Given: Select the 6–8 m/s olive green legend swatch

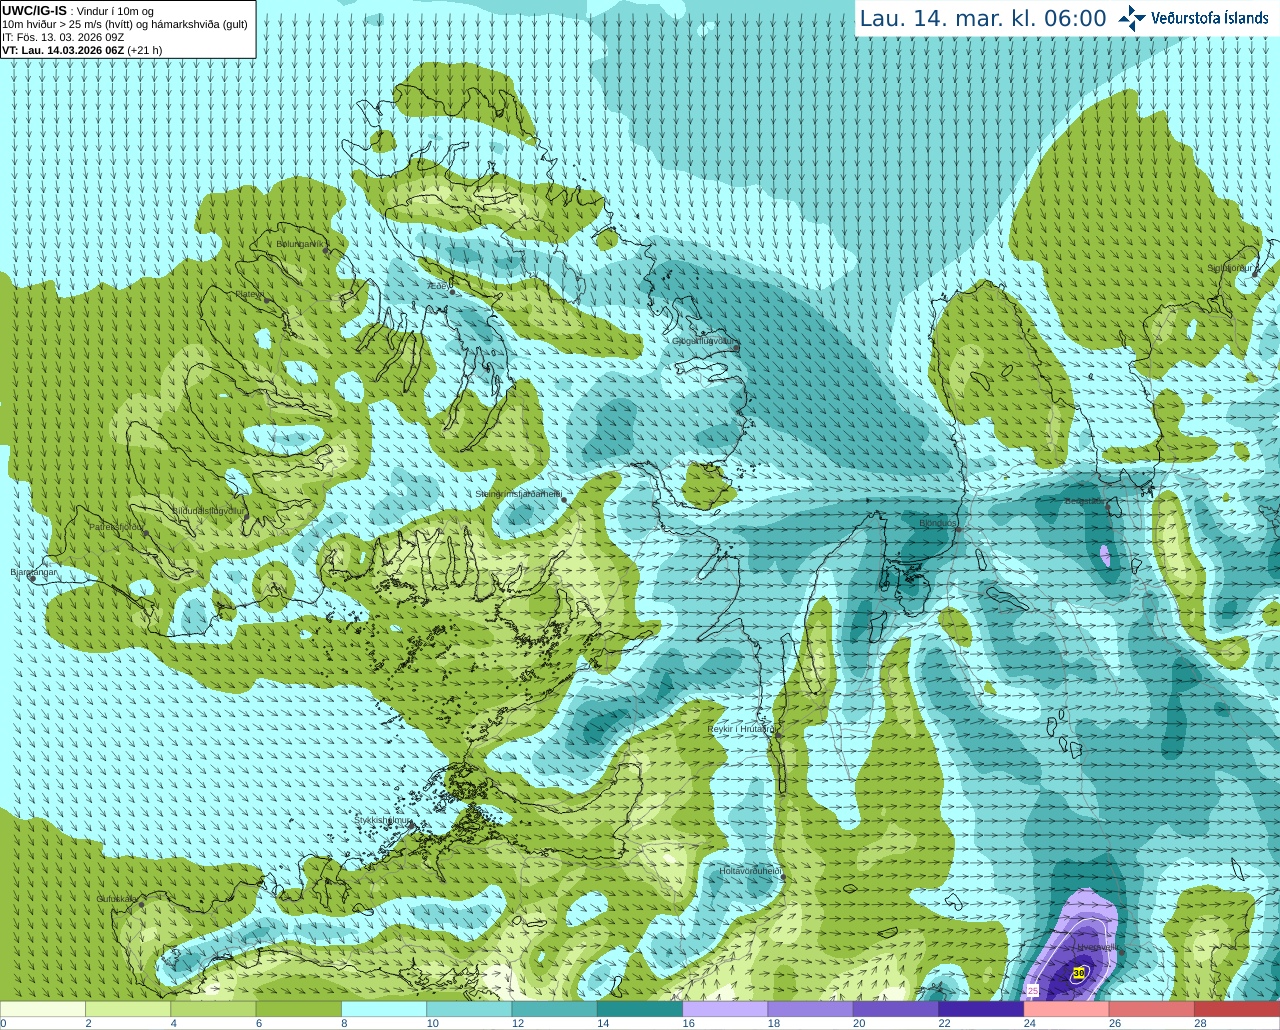Looking at the screenshot, I should 299,1009.
